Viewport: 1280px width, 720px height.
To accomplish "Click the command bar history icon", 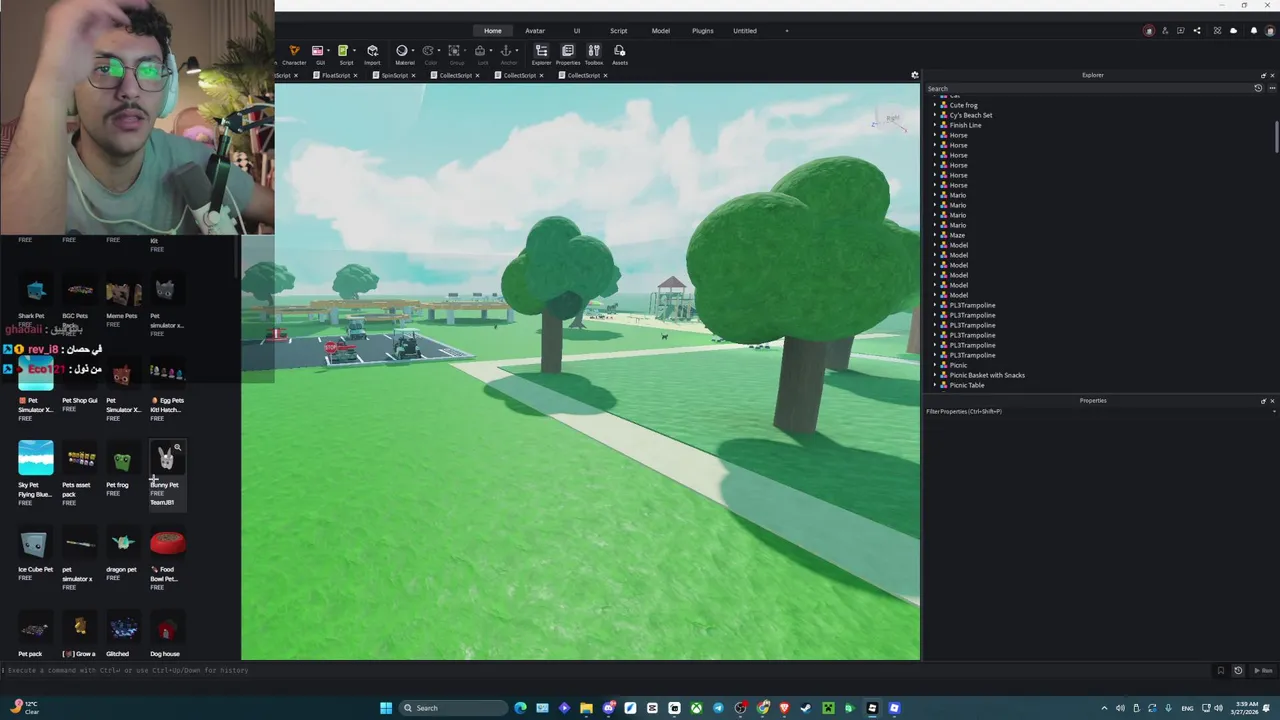I will [1238, 670].
